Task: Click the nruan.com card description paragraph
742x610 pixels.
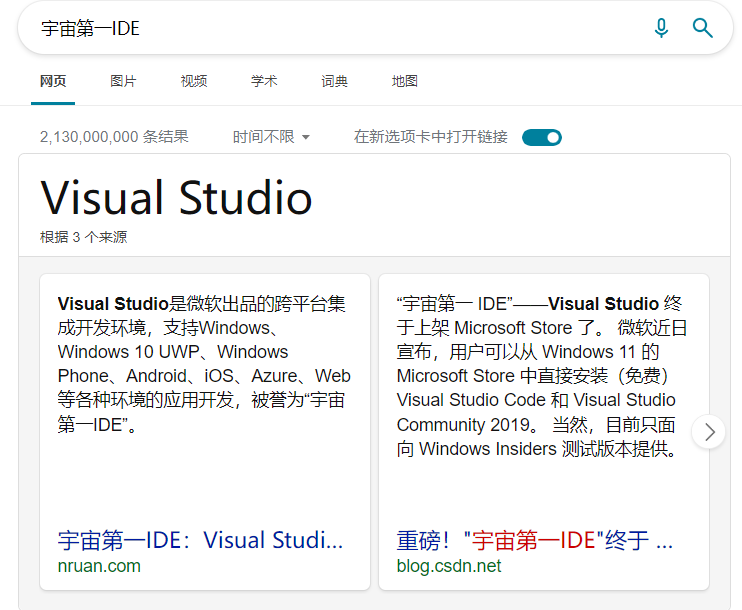Action: click(204, 364)
